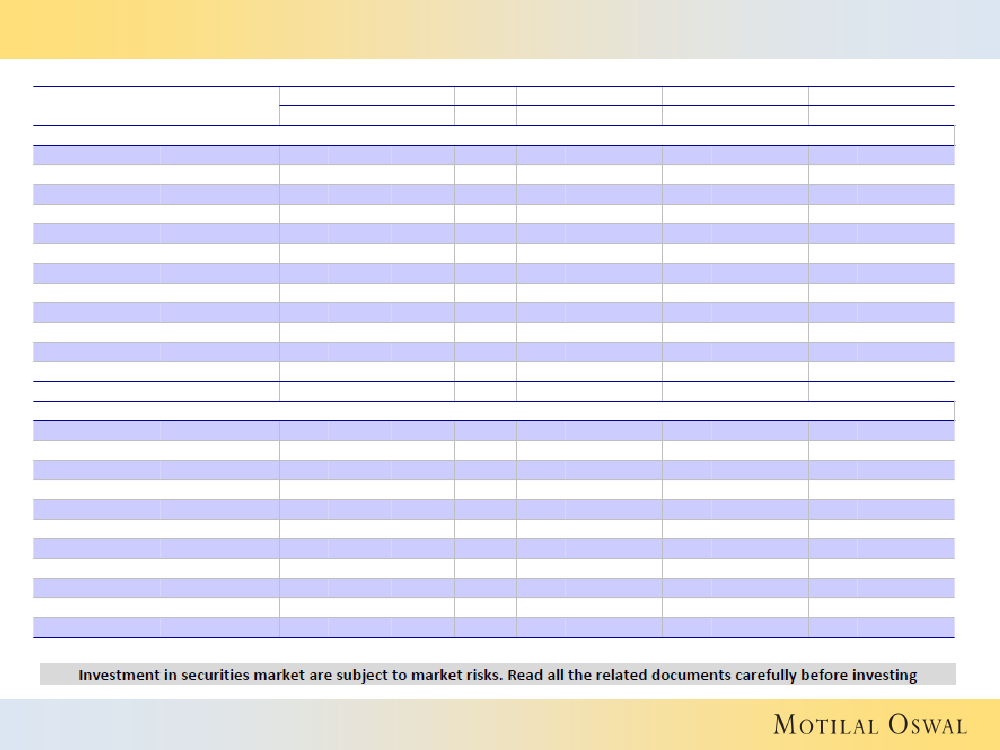Select the narrow third column header cell
Viewport: 1000px width, 750px height.
tap(485, 96)
